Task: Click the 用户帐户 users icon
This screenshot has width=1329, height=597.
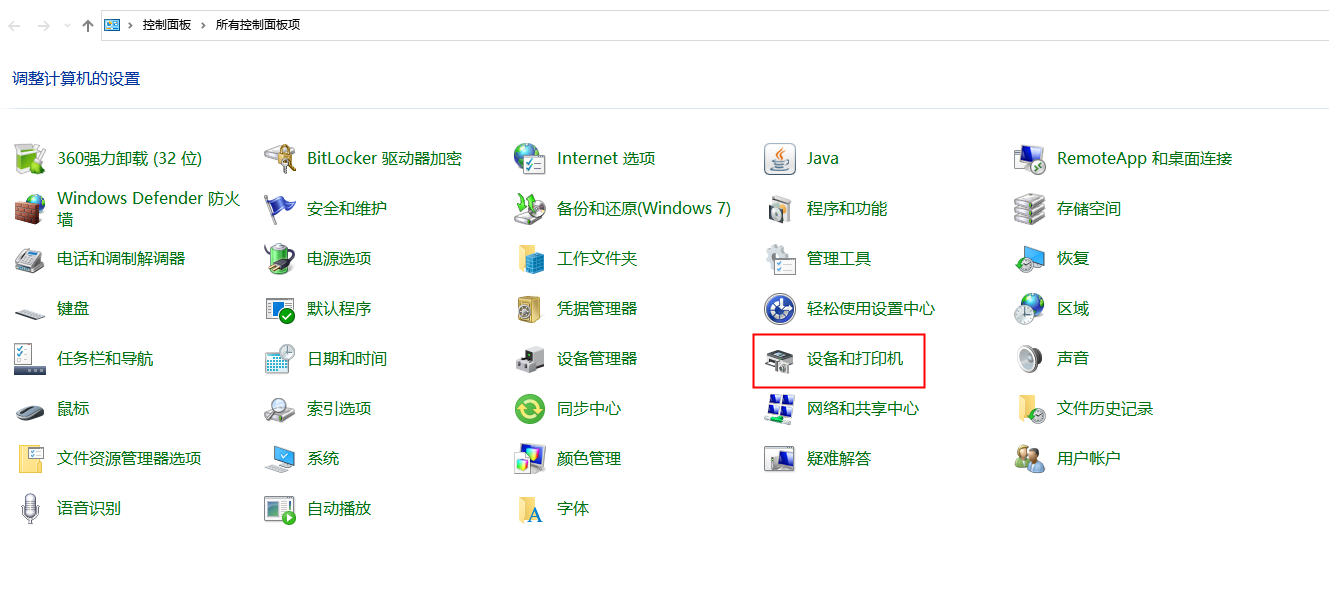Action: (x=1029, y=459)
